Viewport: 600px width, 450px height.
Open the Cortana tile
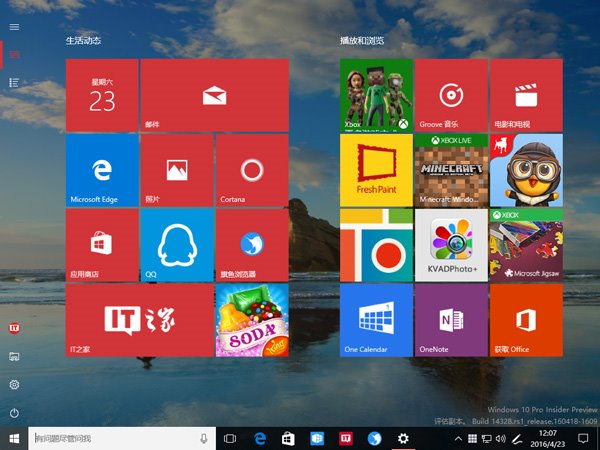pyautogui.click(x=252, y=171)
